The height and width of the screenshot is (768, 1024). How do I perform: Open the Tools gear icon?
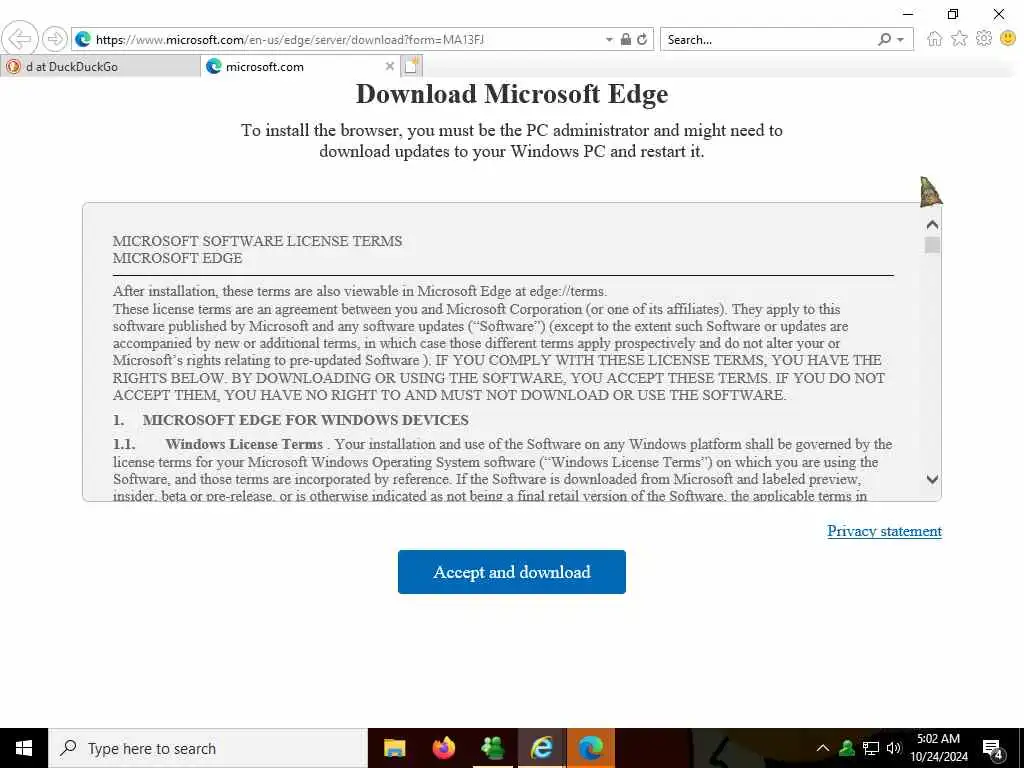(984, 39)
